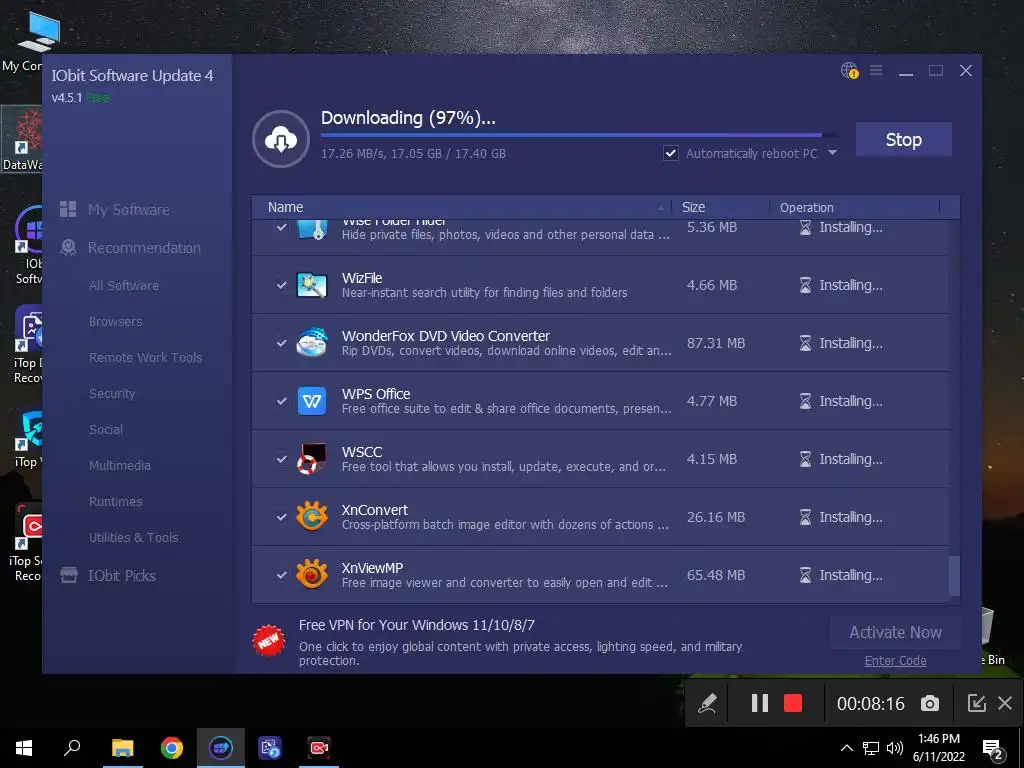Click the IObit Software Updater taskbar icon
Image resolution: width=1024 pixels, height=768 pixels.
pos(221,748)
